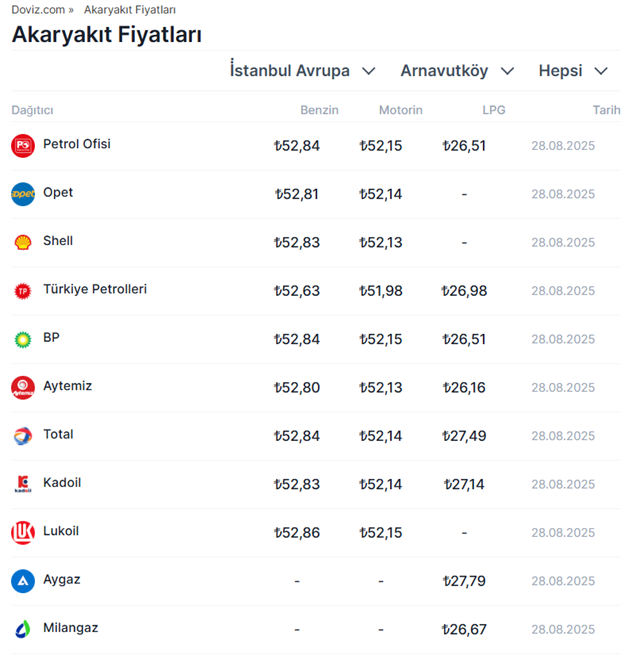Click the Akaryakıt Fiyatları breadcrumb link
The height and width of the screenshot is (656, 625).
130,9
